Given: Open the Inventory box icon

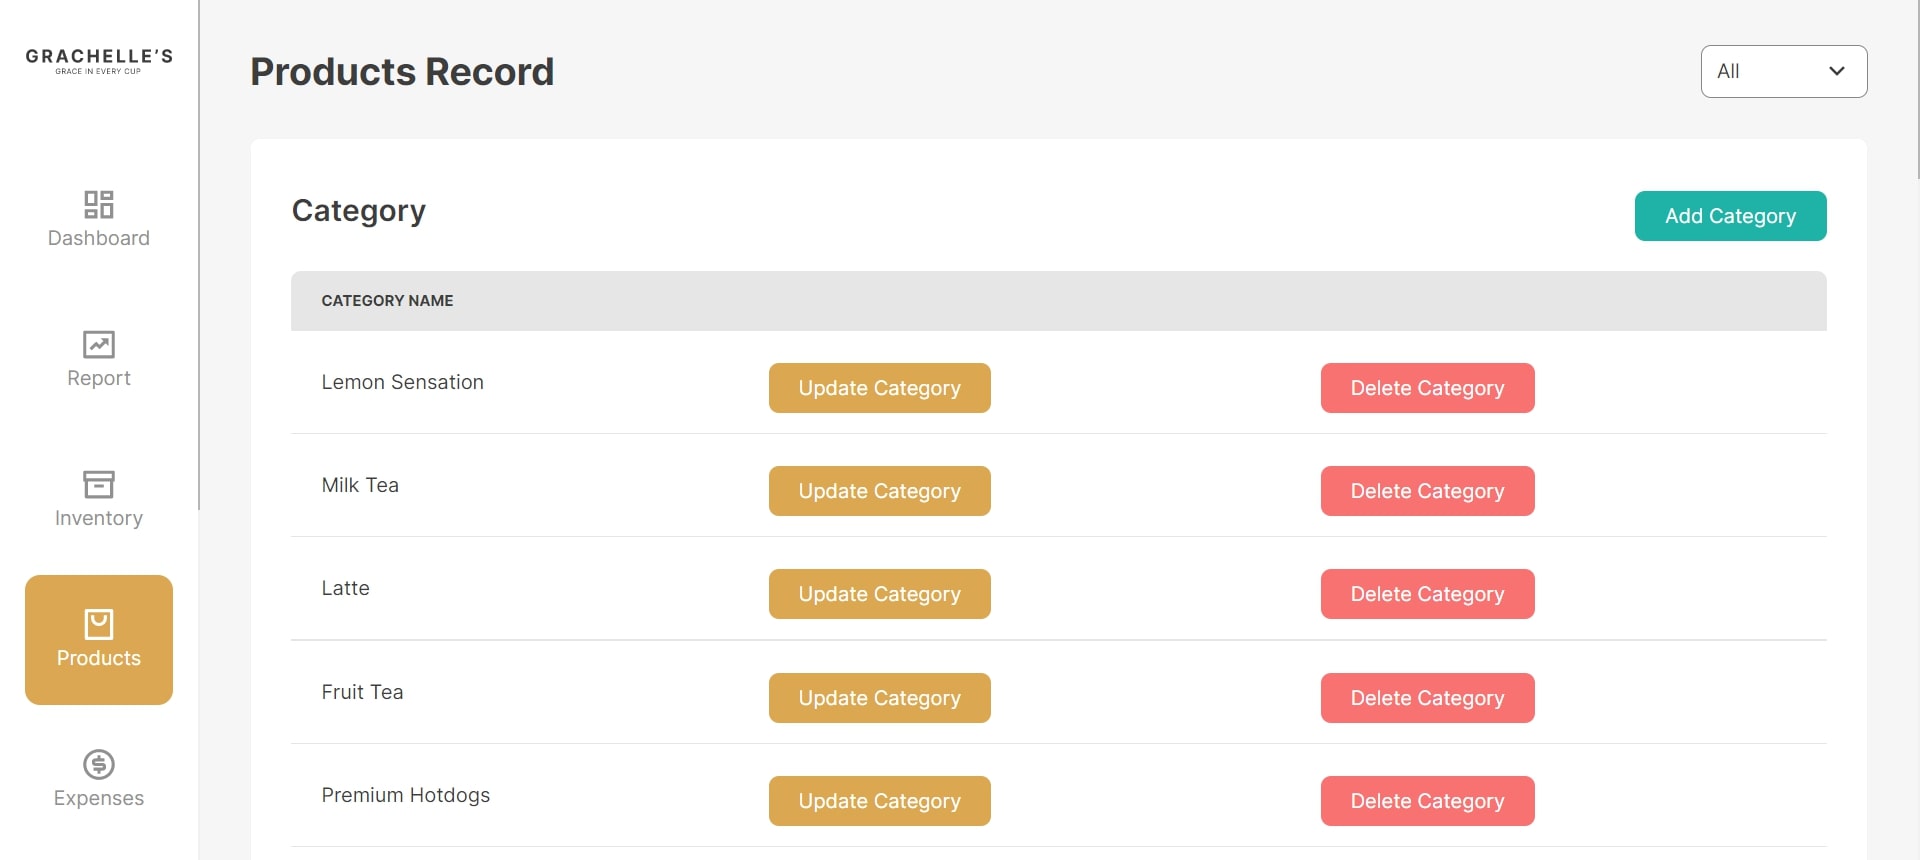Looking at the screenshot, I should tap(99, 485).
